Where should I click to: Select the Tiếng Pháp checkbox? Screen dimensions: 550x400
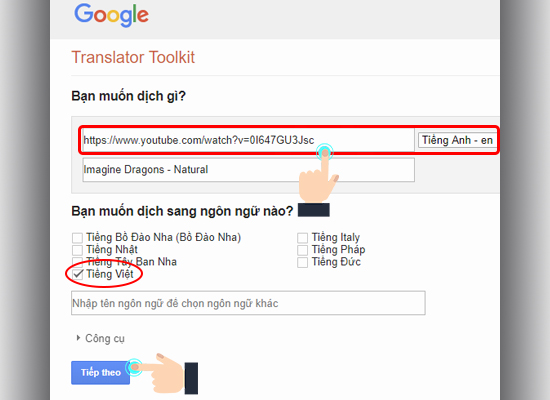click(302, 250)
